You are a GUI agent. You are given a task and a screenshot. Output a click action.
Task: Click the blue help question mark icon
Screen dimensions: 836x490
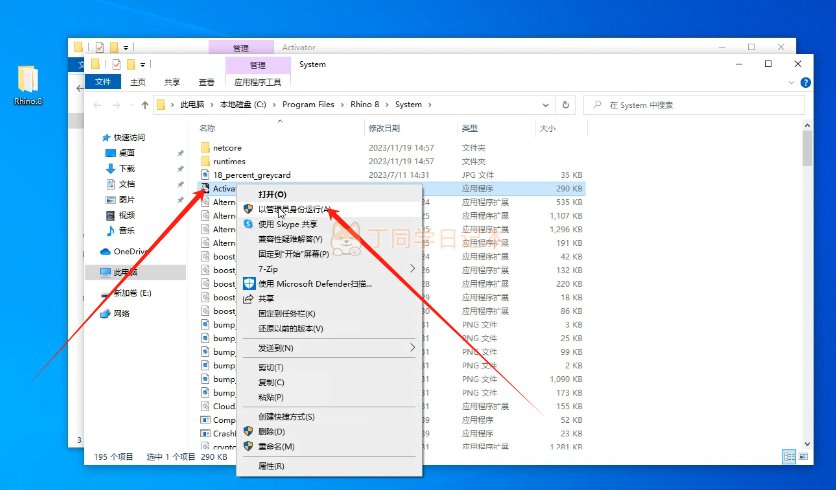[806, 82]
